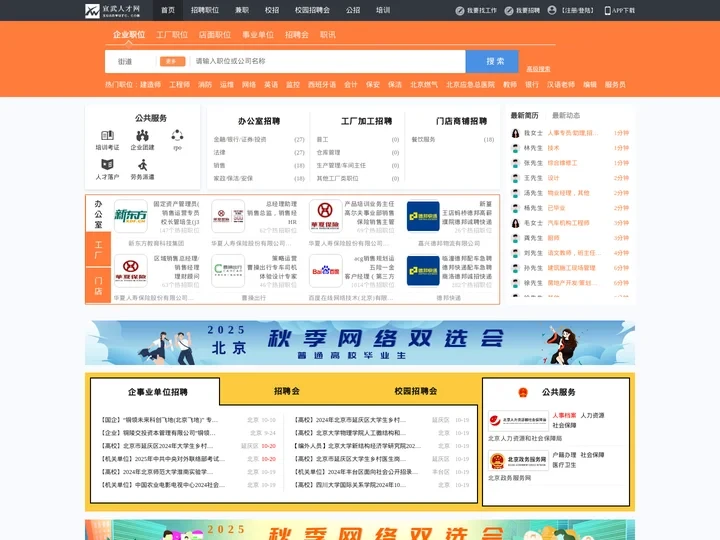Open 兼职 in top navigation
The image size is (720, 540).
242,10
